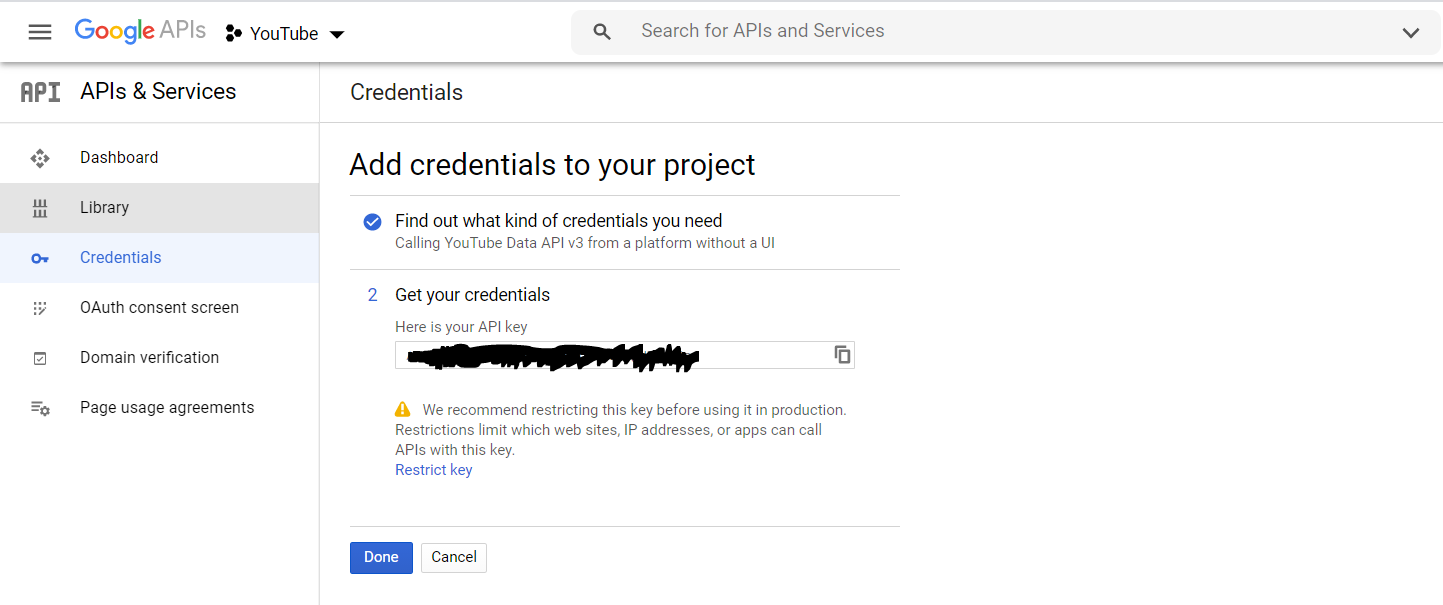This screenshot has width=1443, height=605.
Task: Click the Done button
Action: [x=381, y=557]
